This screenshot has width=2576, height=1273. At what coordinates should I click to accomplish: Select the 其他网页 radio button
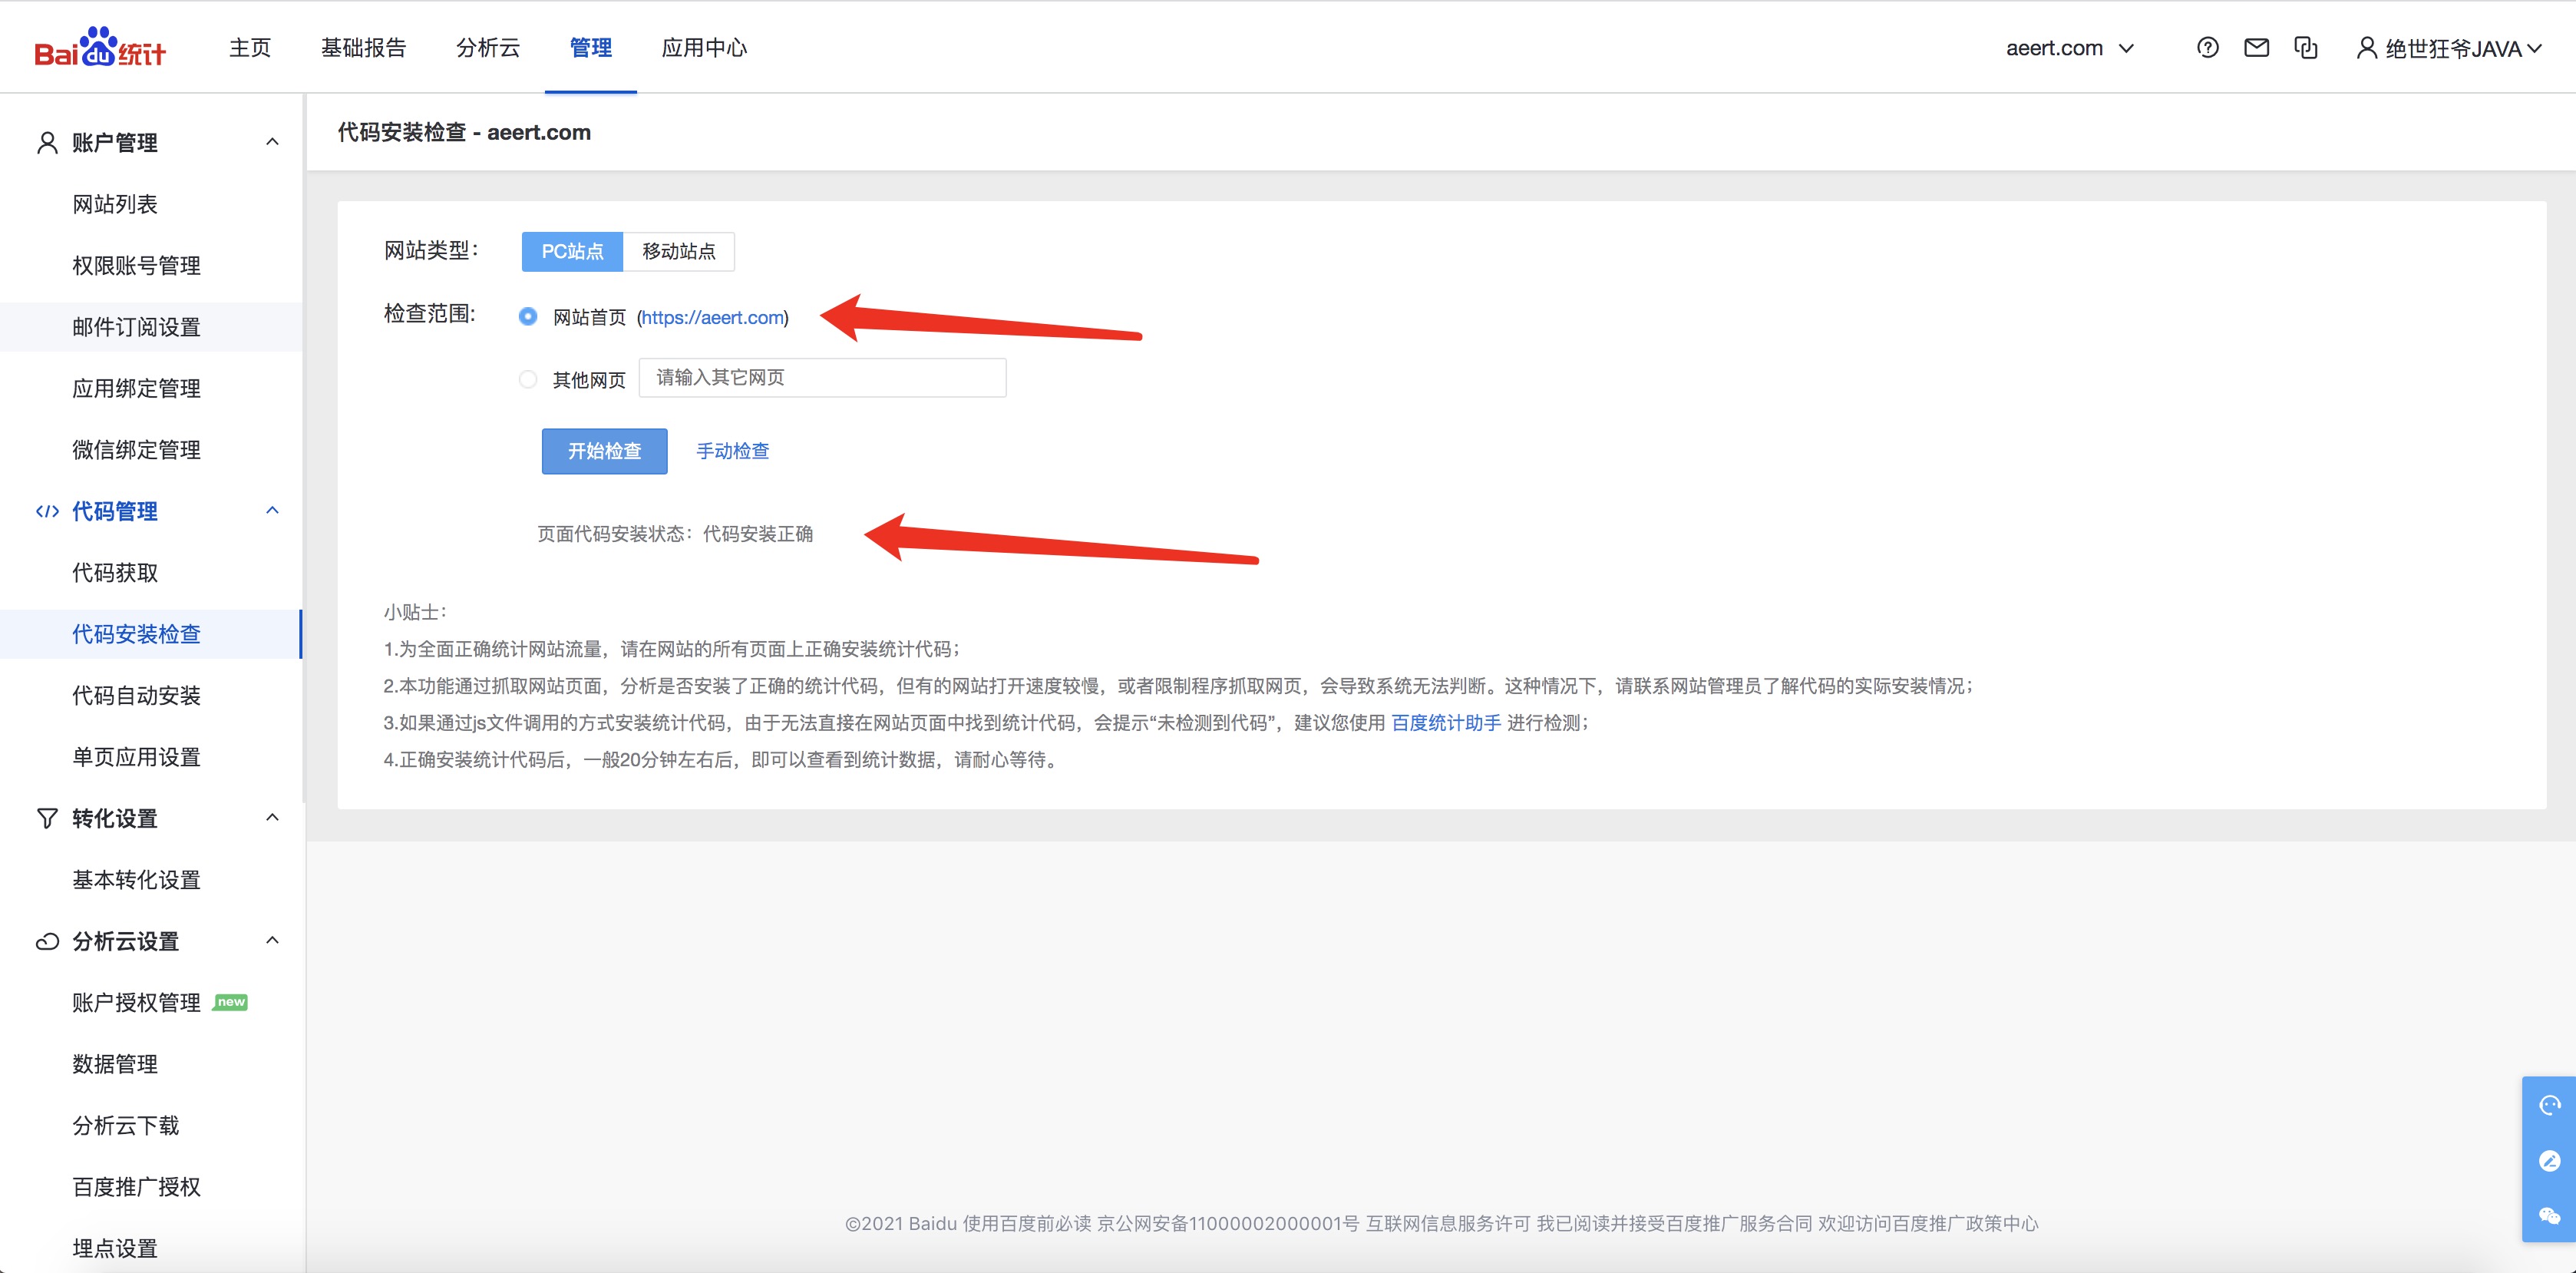pos(528,380)
